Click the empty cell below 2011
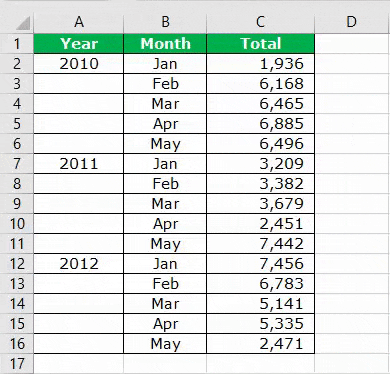Viewport: 390px width, 374px height. pyautogui.click(x=79, y=184)
